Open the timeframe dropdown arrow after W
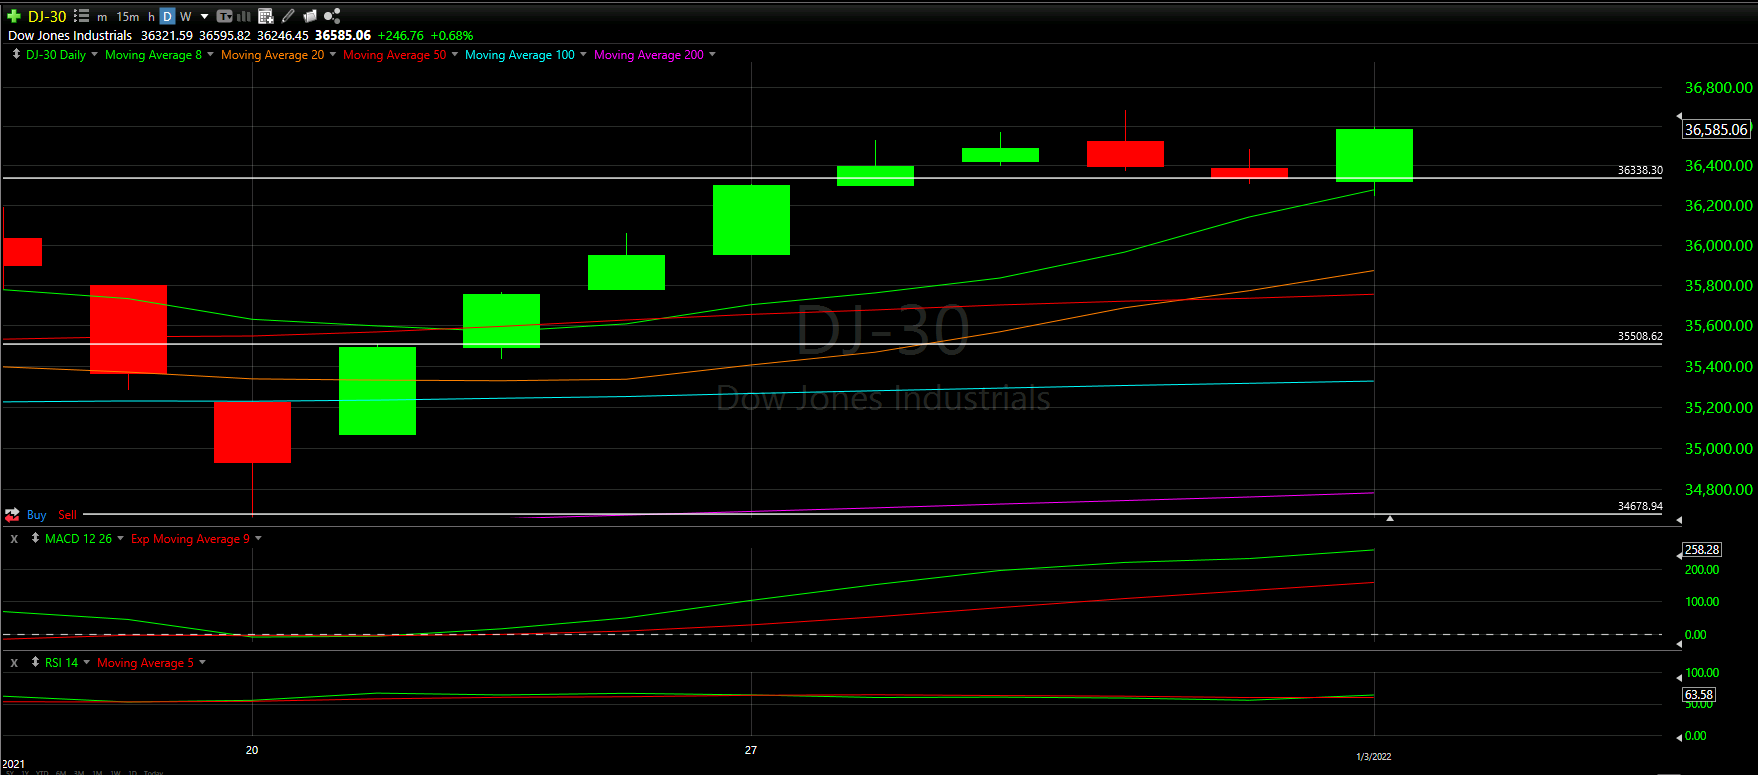The height and width of the screenshot is (775, 1758). click(205, 17)
